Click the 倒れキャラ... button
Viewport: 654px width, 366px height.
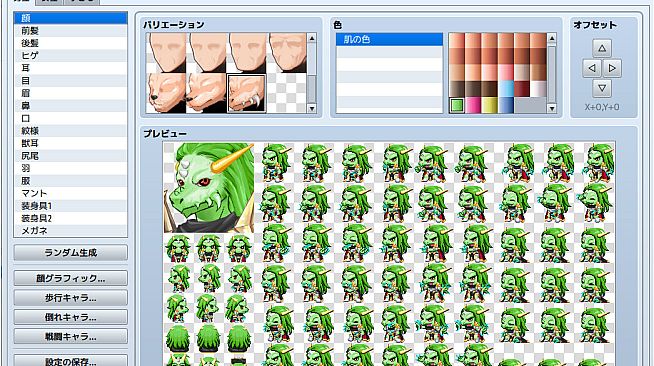70,317
